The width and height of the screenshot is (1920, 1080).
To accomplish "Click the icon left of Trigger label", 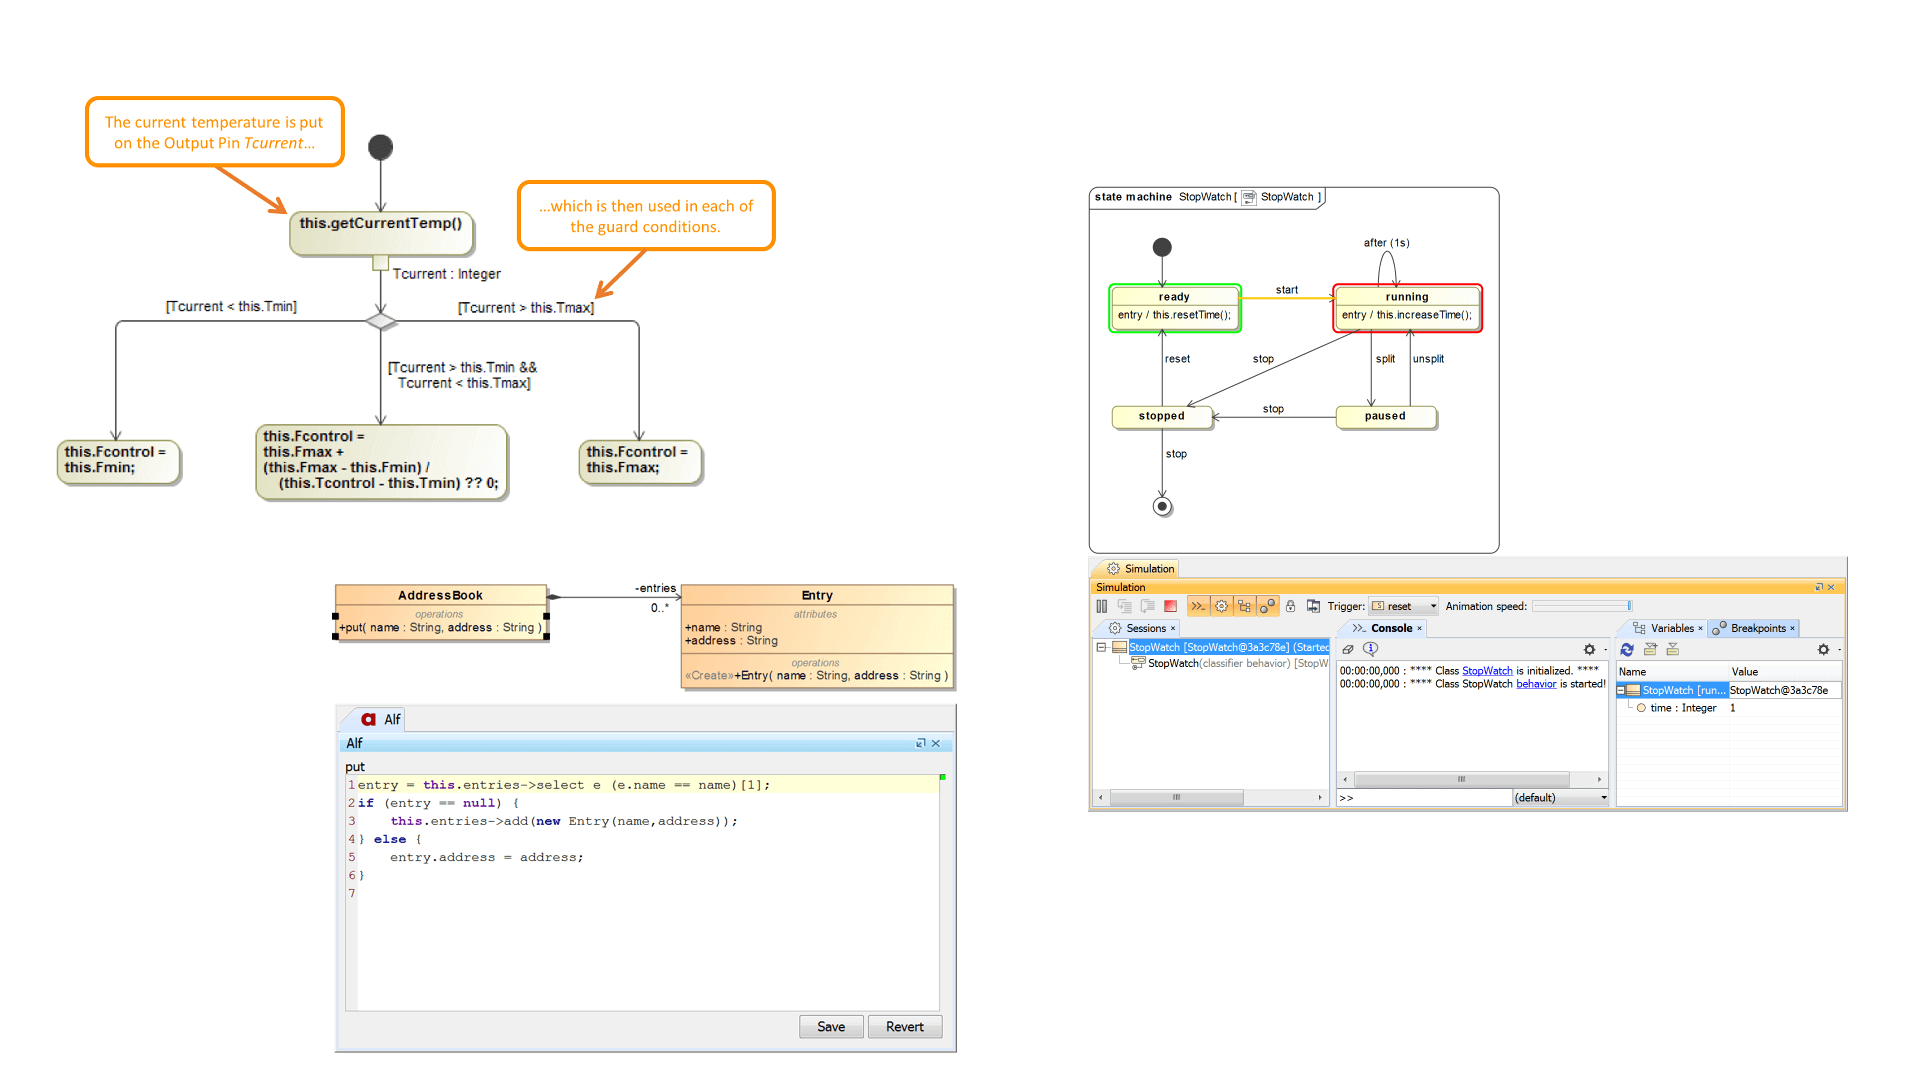I will point(1313,606).
